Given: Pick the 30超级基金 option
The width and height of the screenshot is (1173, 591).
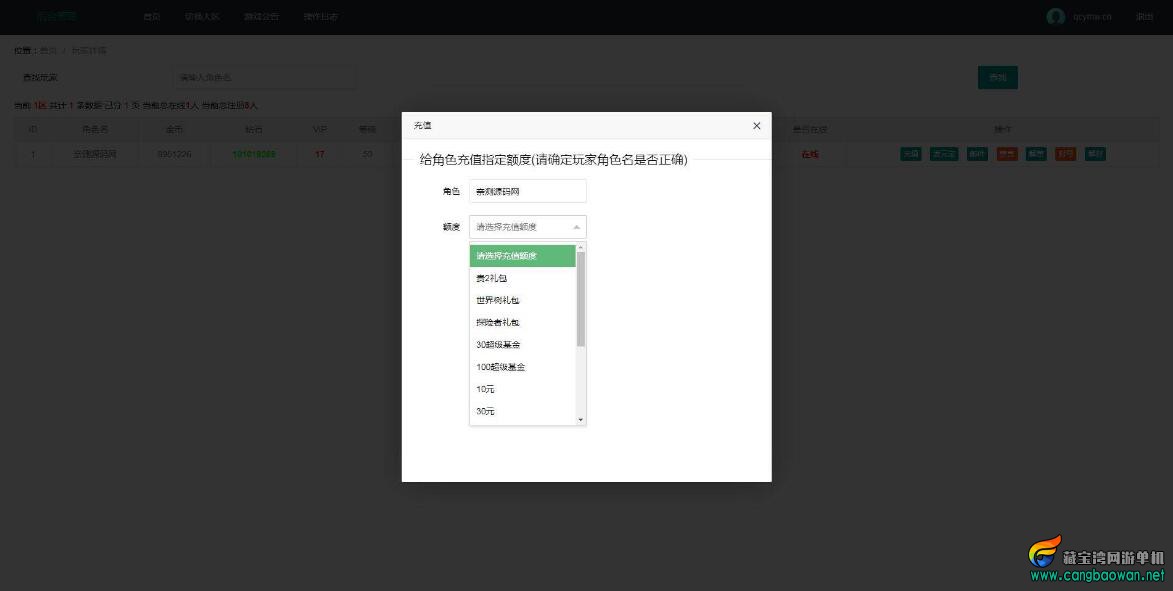Looking at the screenshot, I should [x=523, y=345].
